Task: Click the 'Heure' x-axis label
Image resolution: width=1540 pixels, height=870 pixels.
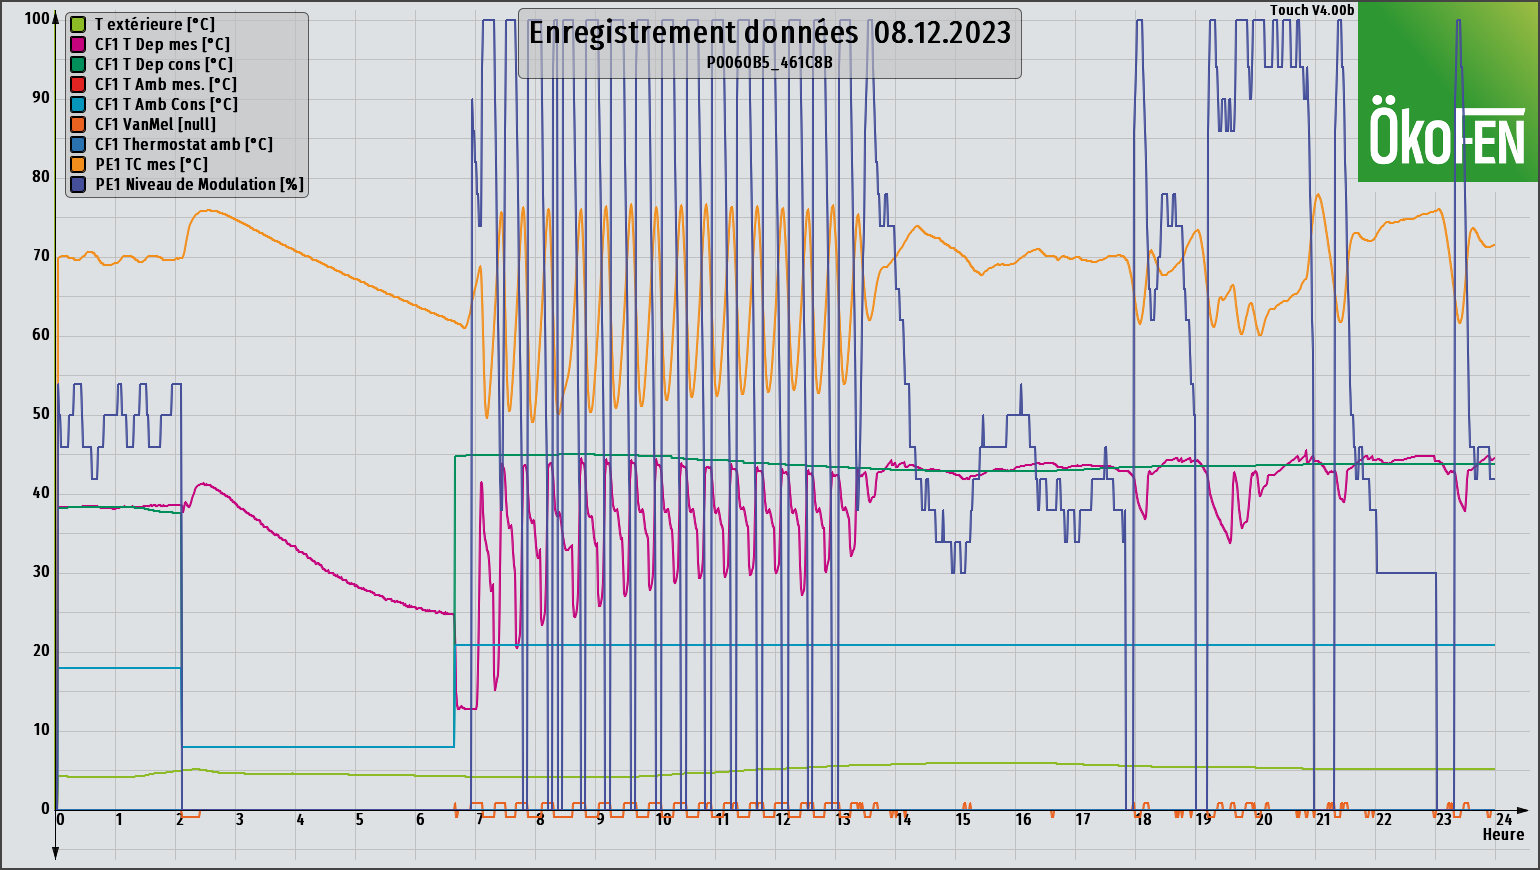Action: click(x=1503, y=834)
